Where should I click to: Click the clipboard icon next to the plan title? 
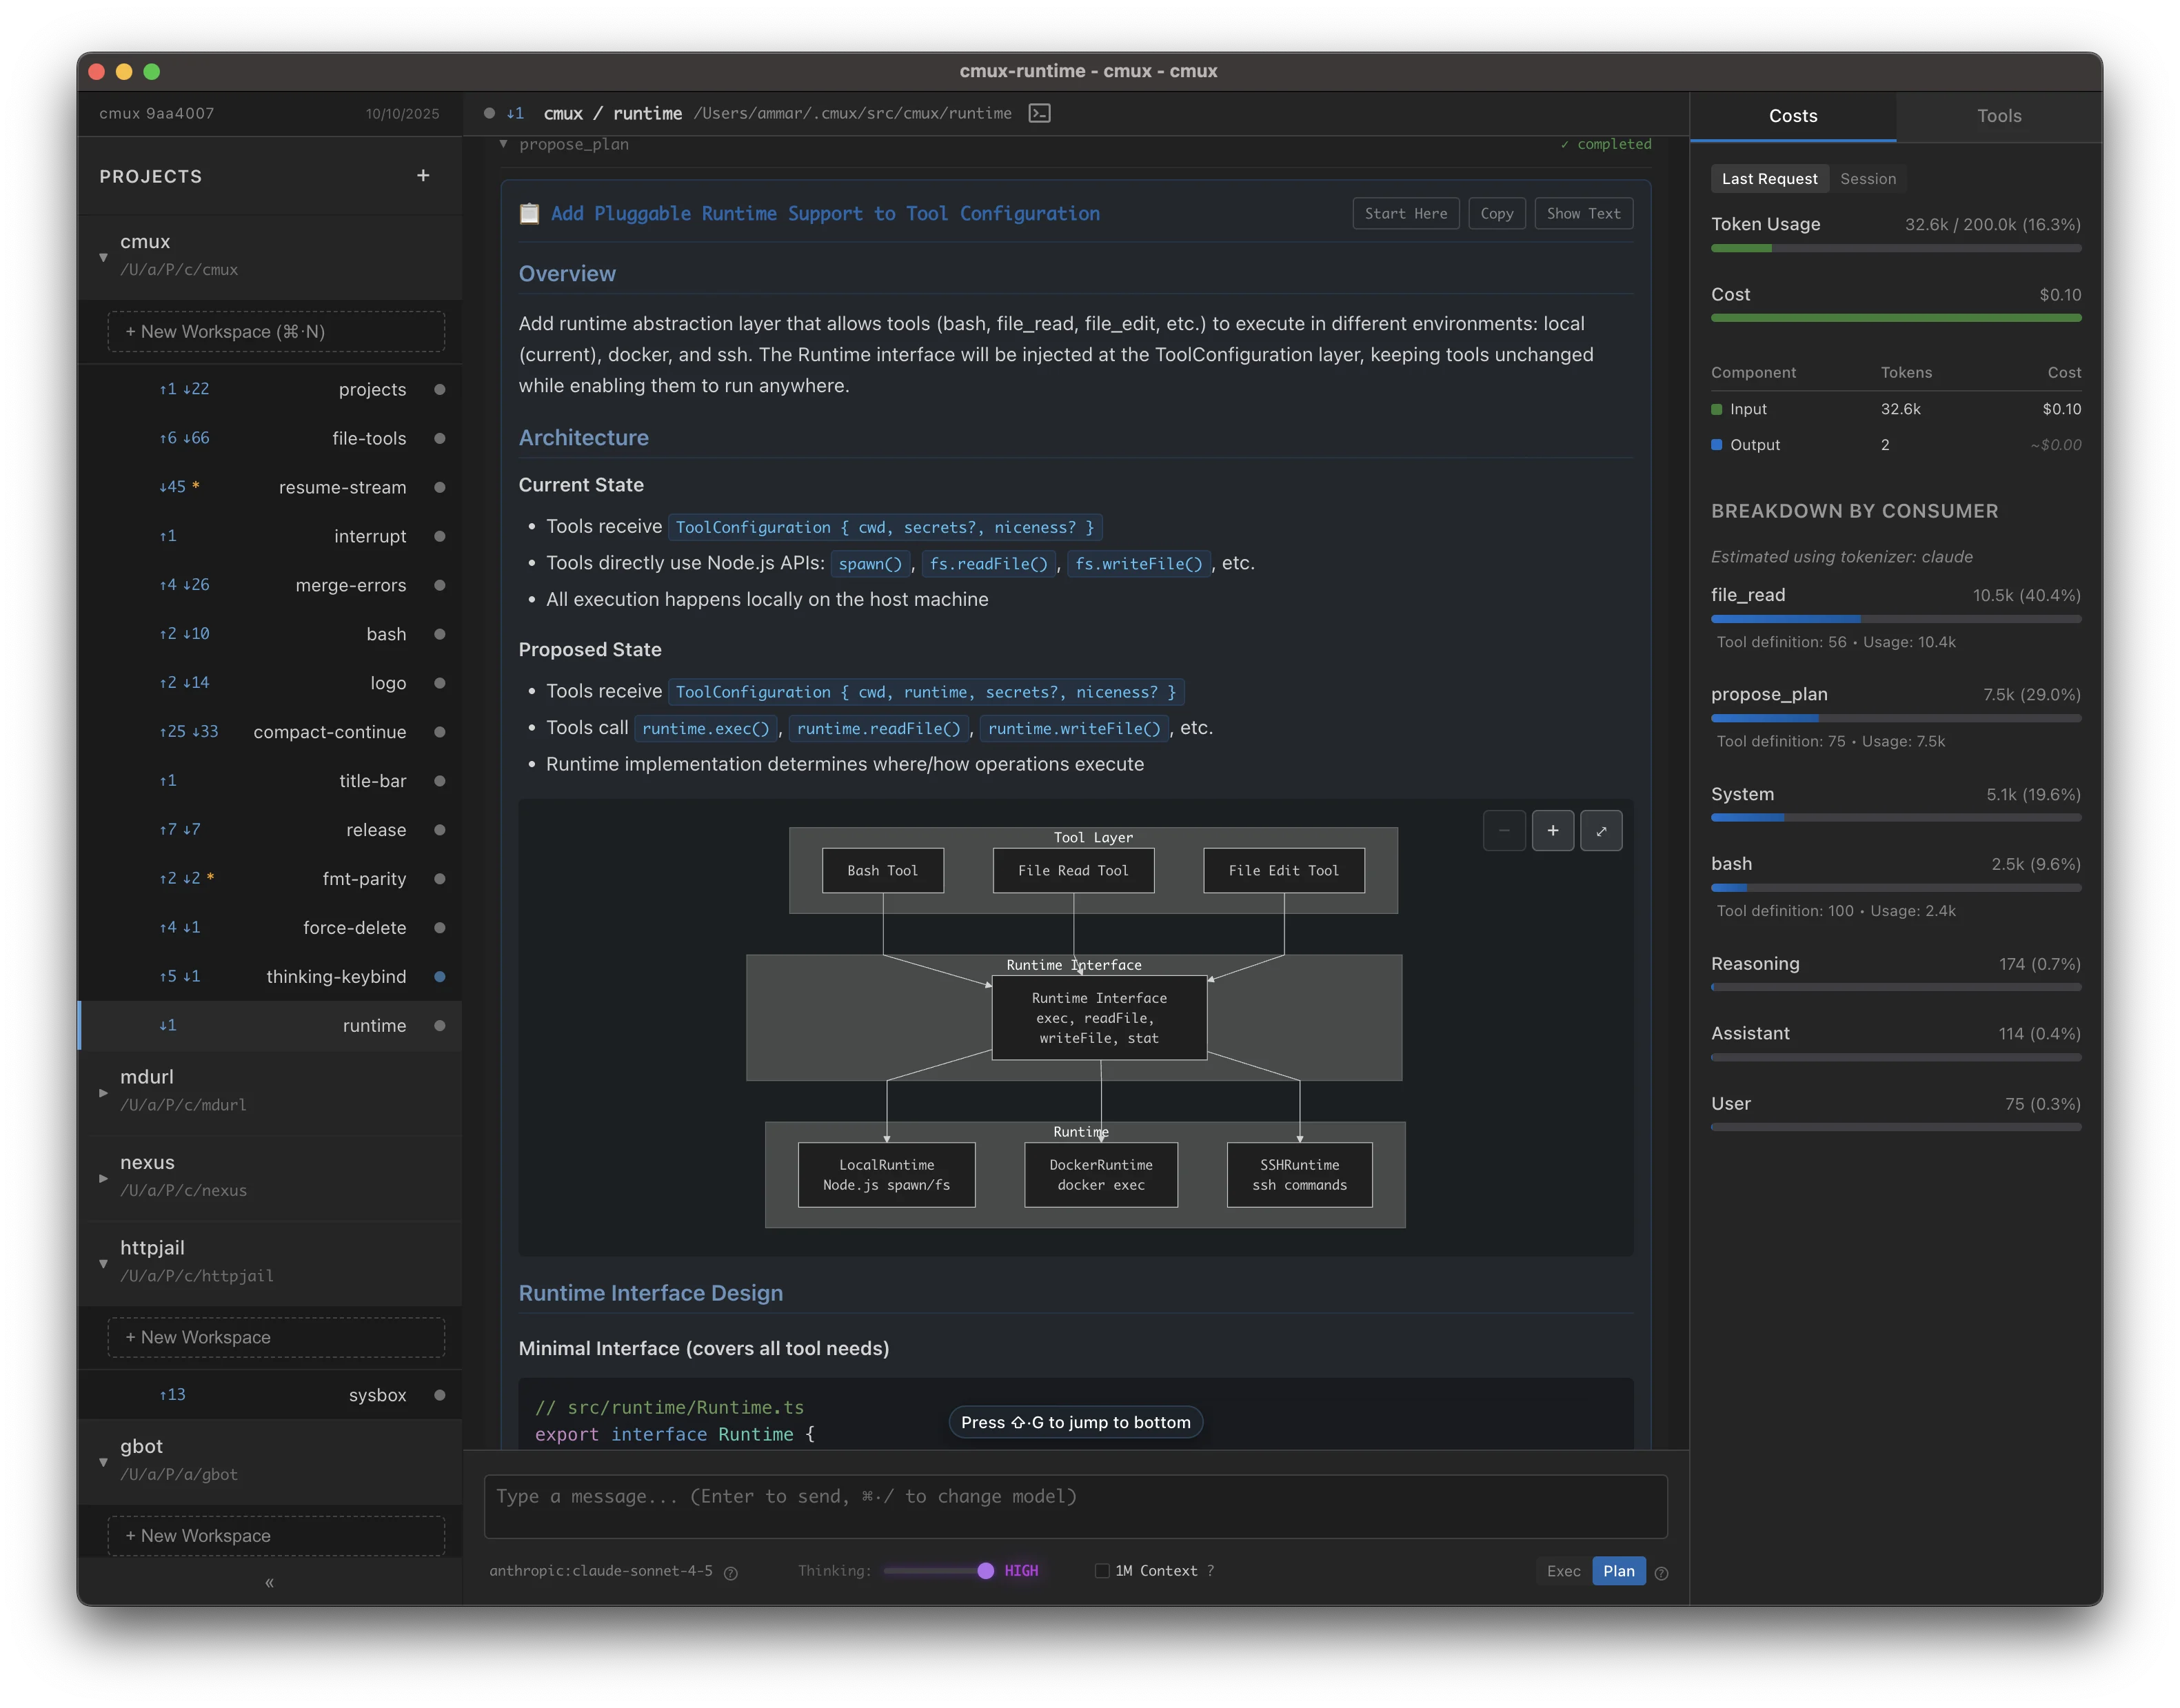coord(530,213)
